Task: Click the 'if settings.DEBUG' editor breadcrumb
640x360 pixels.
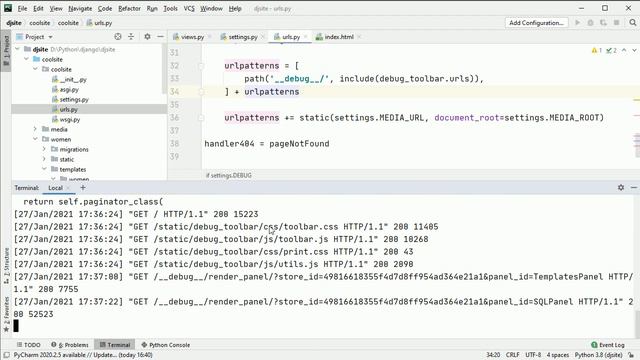Action: [229, 176]
